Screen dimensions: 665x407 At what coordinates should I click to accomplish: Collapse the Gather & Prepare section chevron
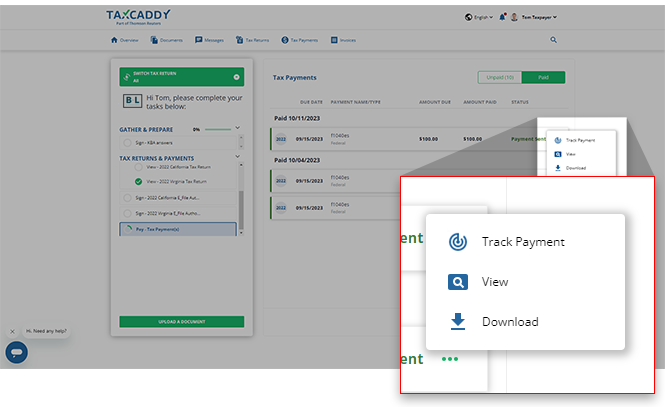238,128
